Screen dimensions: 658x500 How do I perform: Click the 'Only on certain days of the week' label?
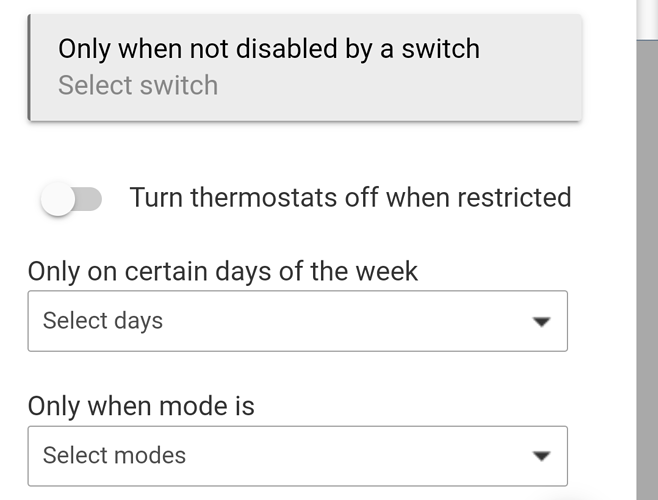[222, 270]
